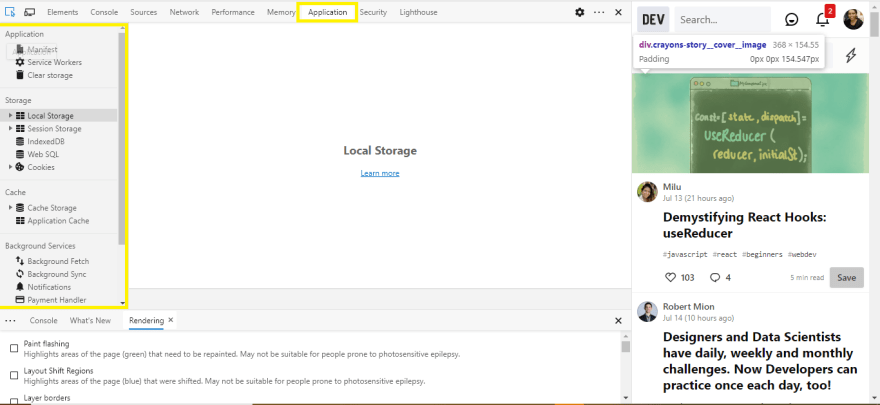
Task: Expand the Session Storage tree node
Action: (x=10, y=128)
